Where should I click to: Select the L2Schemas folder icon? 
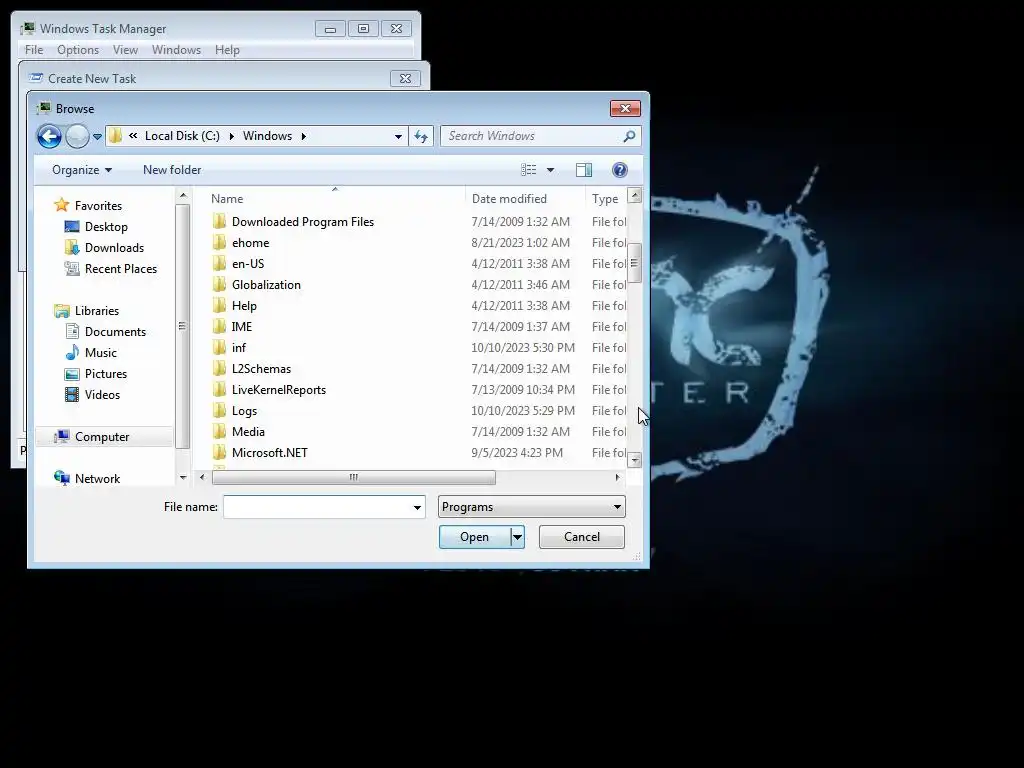[219, 368]
